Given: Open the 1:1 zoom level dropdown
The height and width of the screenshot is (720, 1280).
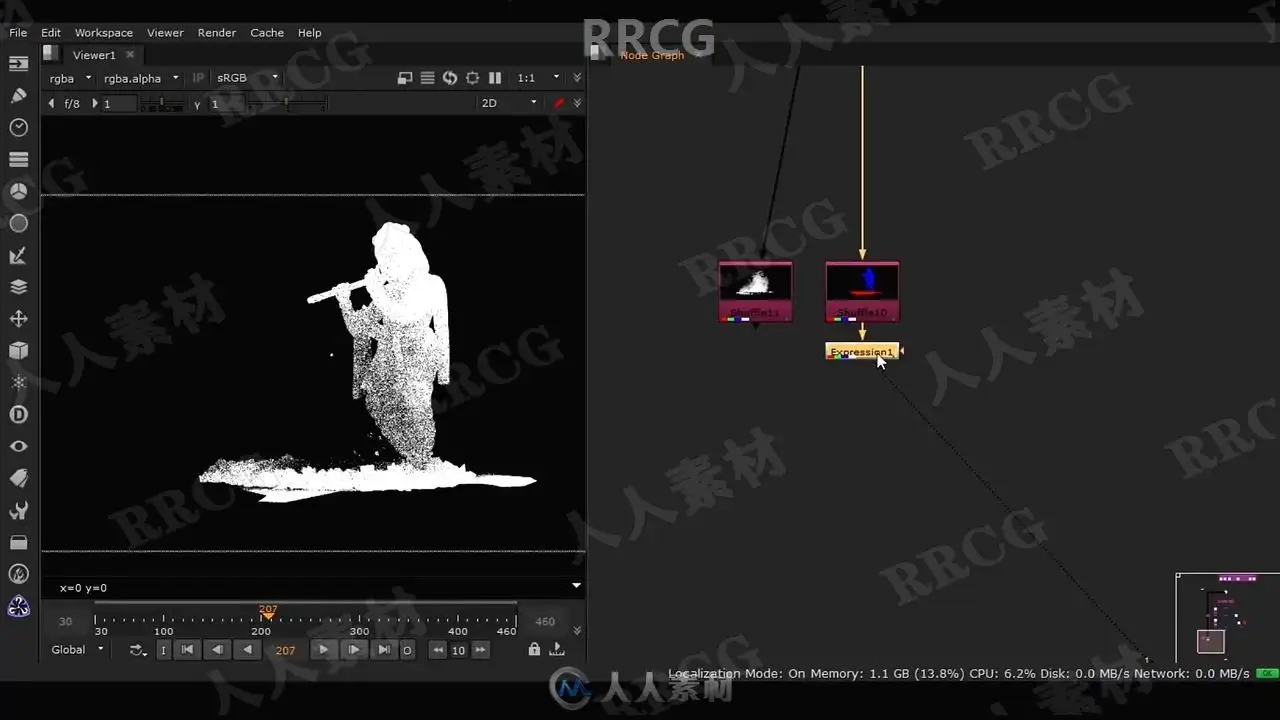Looking at the screenshot, I should point(538,78).
